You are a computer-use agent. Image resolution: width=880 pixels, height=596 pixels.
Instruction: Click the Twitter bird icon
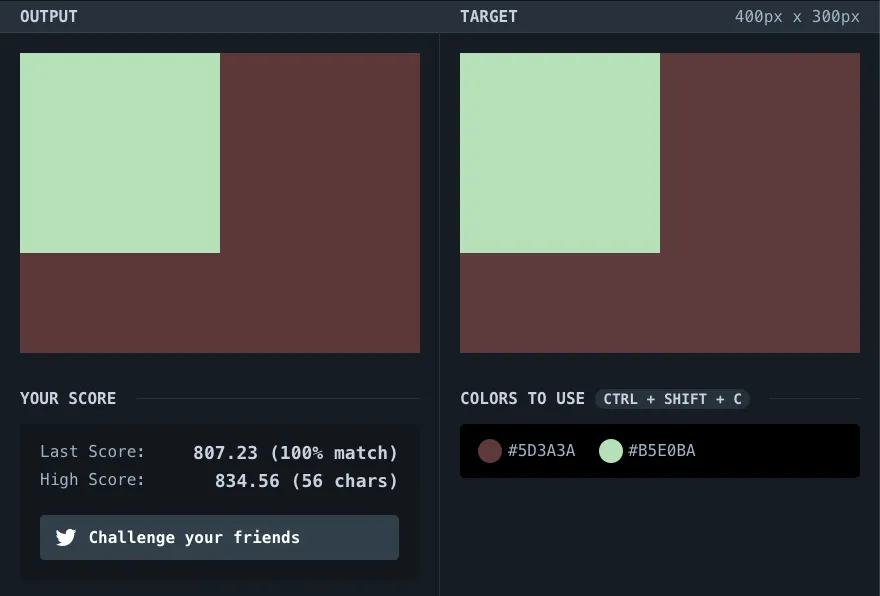tap(66, 538)
